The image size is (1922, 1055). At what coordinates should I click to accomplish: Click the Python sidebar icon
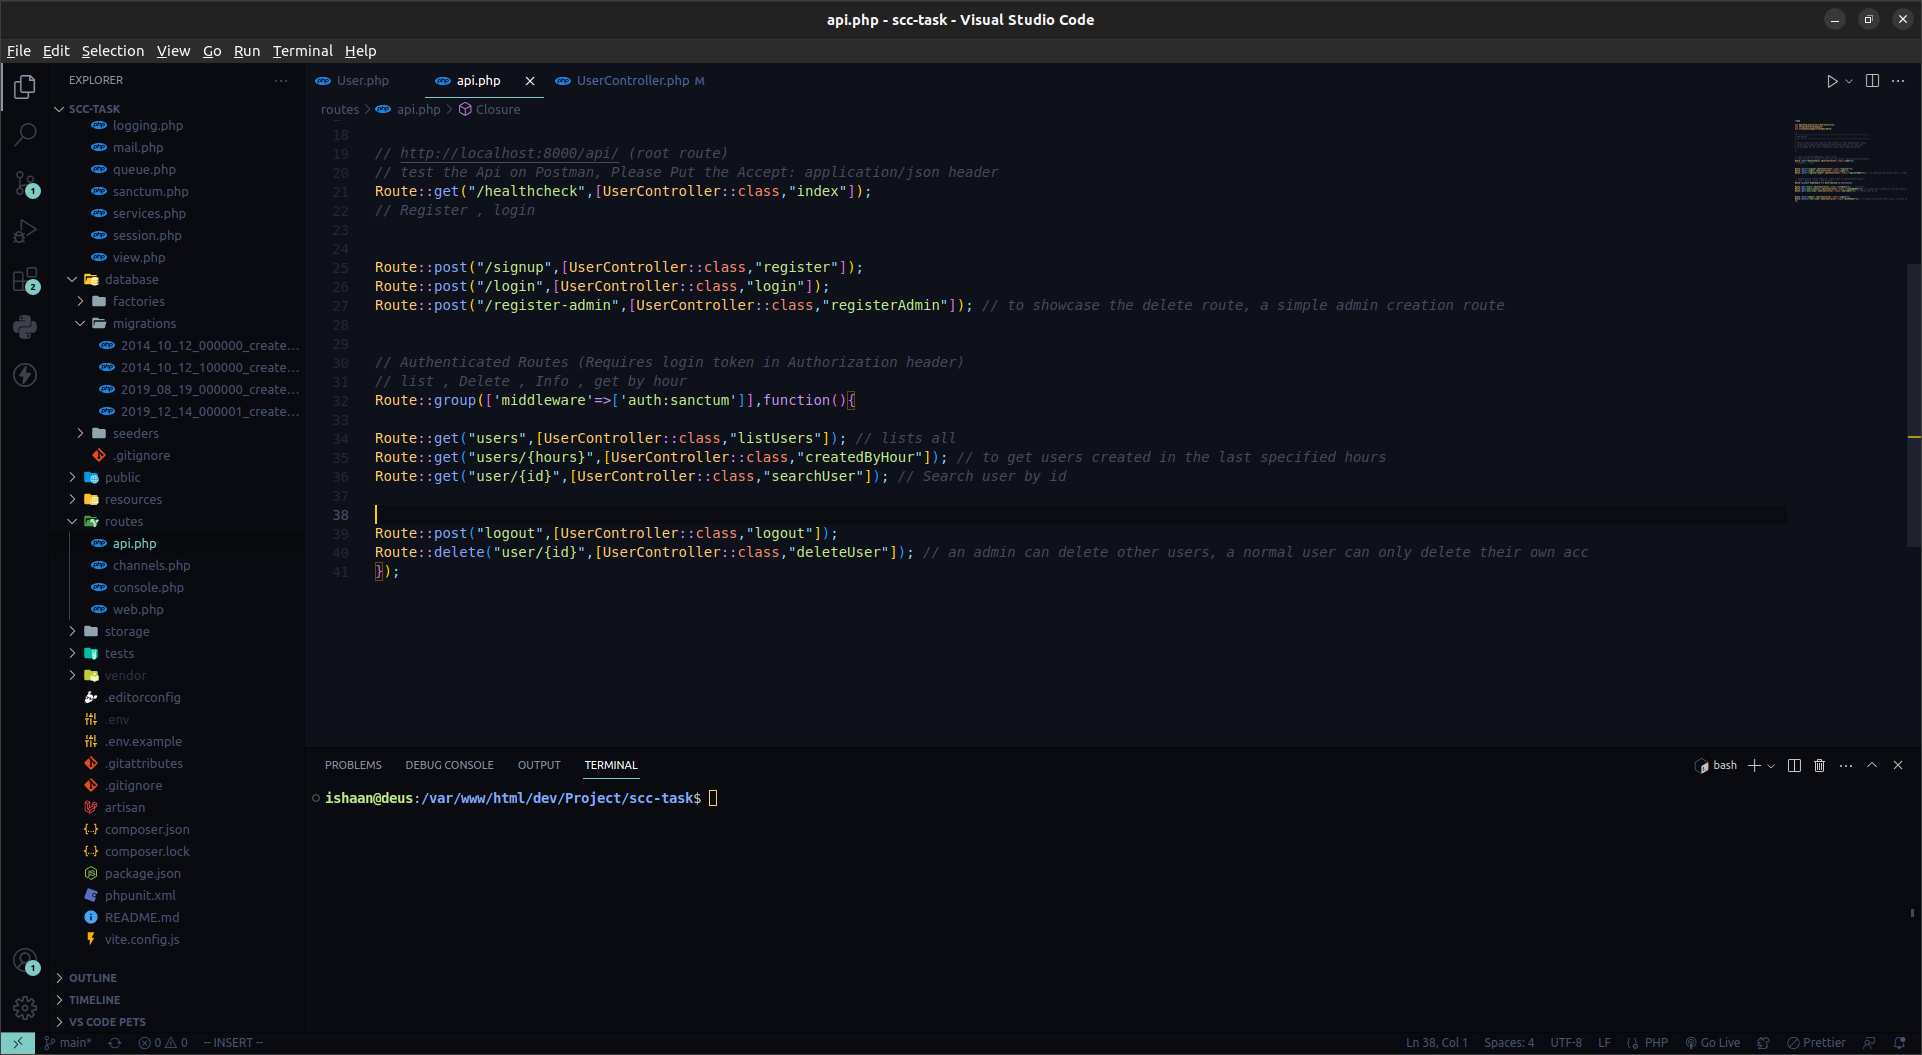pyautogui.click(x=24, y=327)
